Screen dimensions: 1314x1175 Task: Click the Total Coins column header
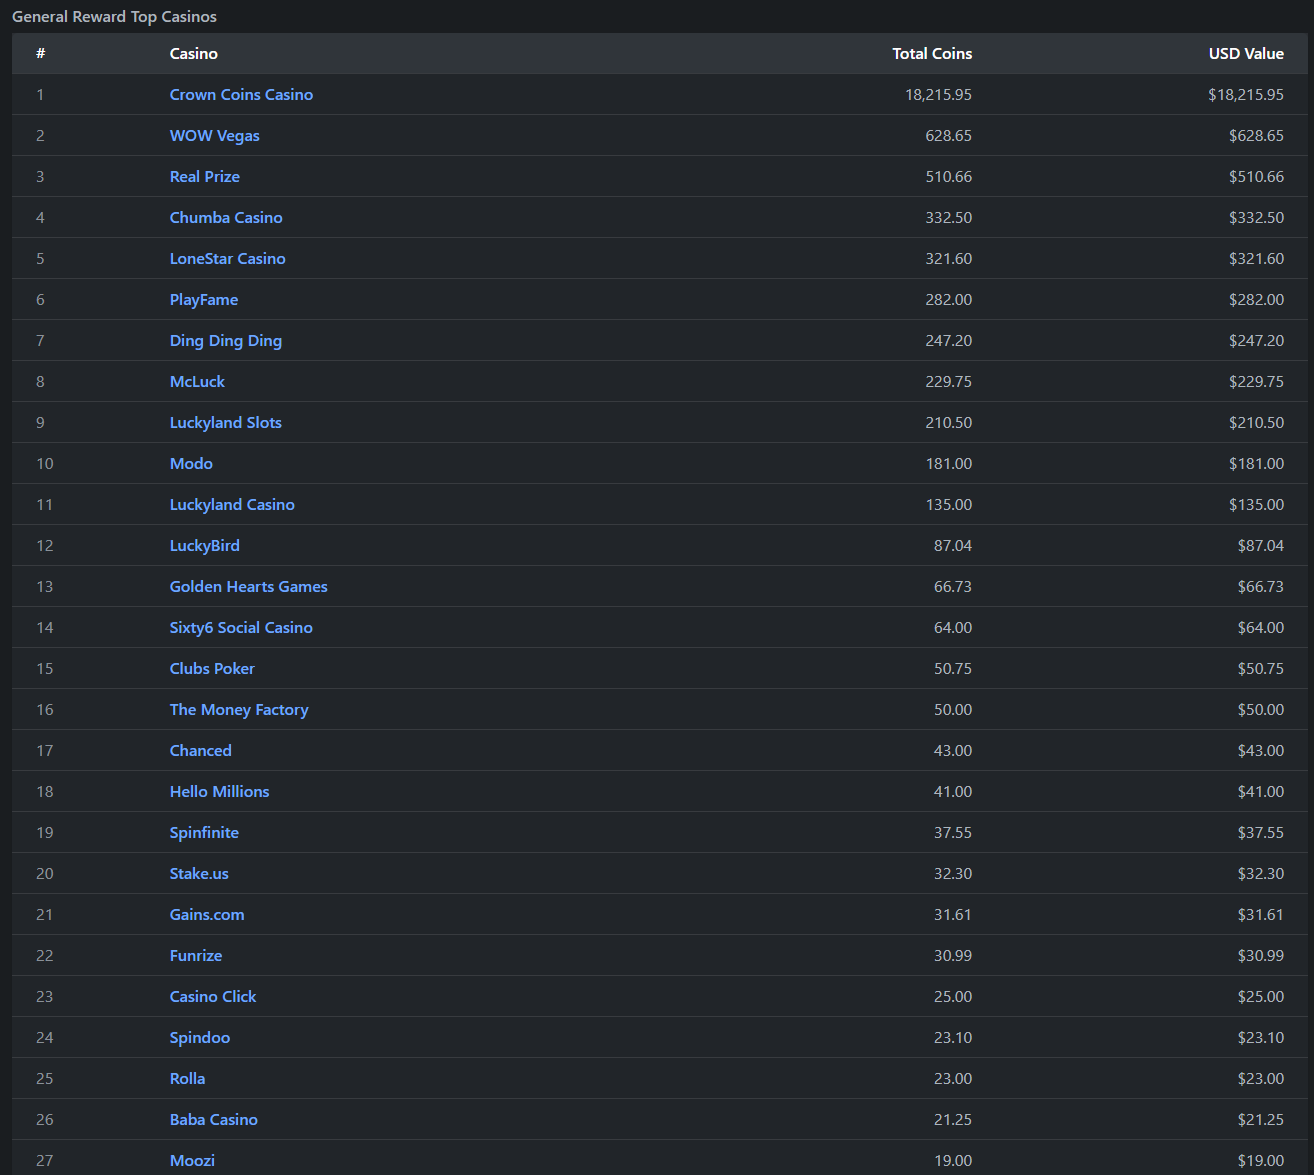pyautogui.click(x=932, y=53)
